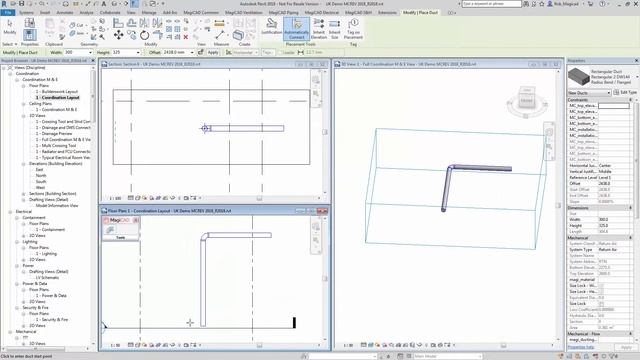This screenshot has height=360, width=640.
Task: Select the Rotate tool
Action: click(144, 36)
